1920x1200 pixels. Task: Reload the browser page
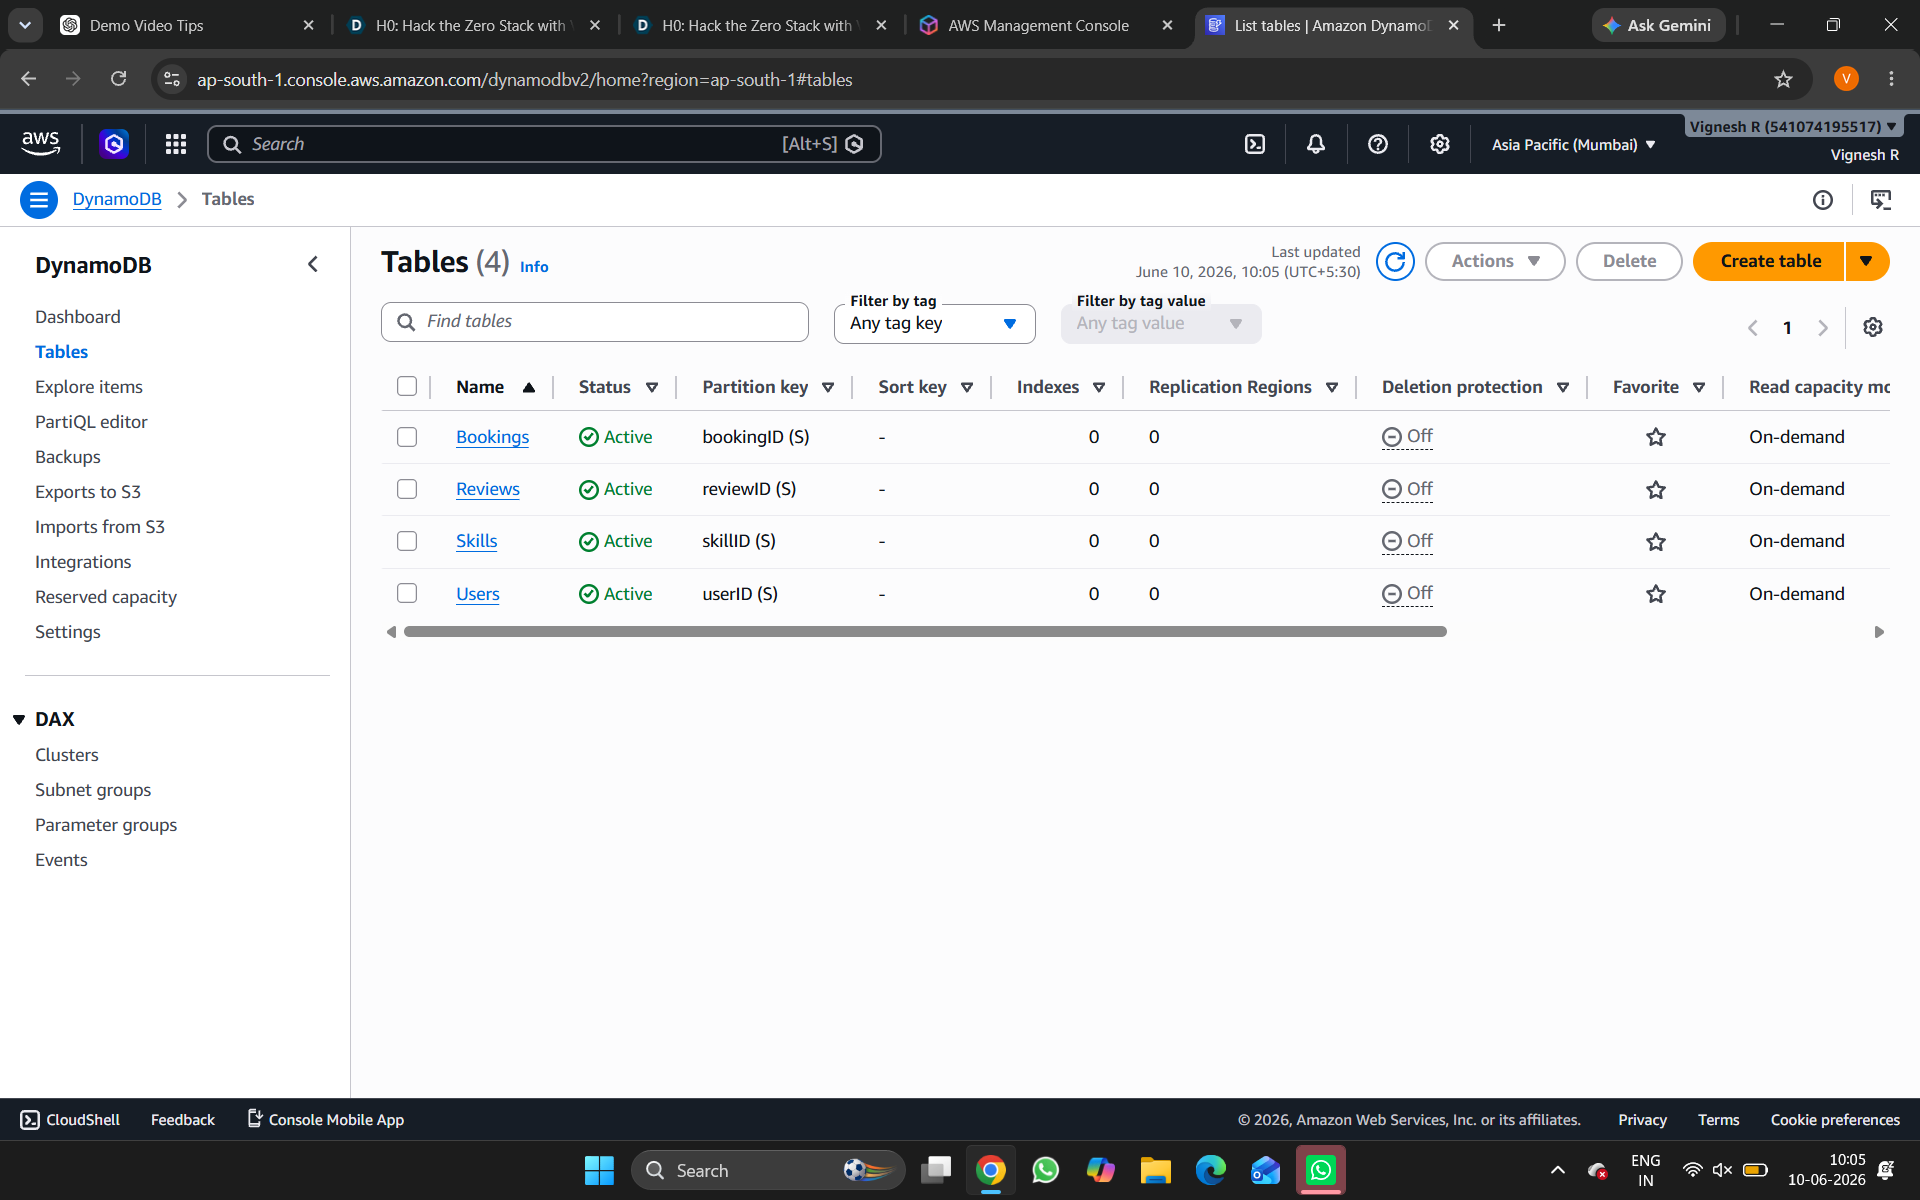point(118,79)
